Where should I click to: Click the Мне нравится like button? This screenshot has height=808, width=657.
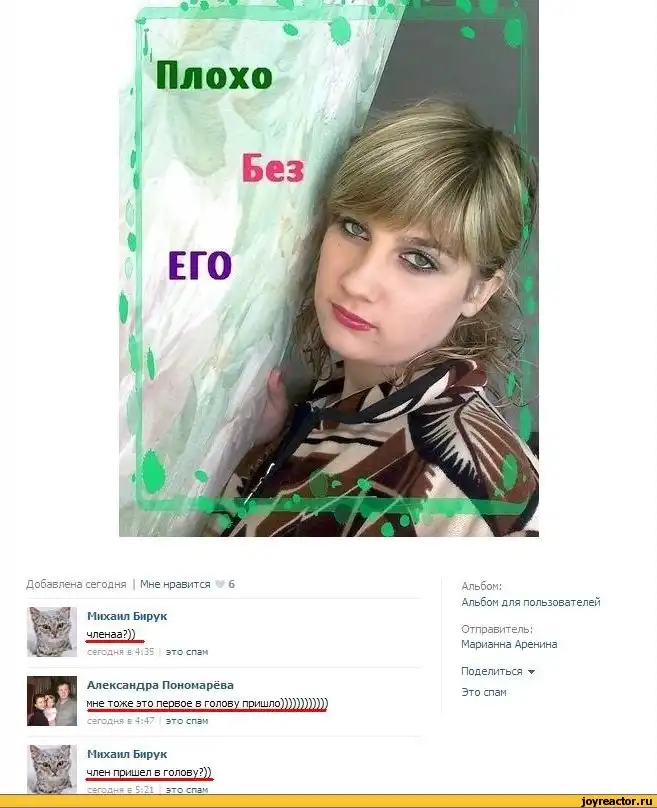point(175,584)
